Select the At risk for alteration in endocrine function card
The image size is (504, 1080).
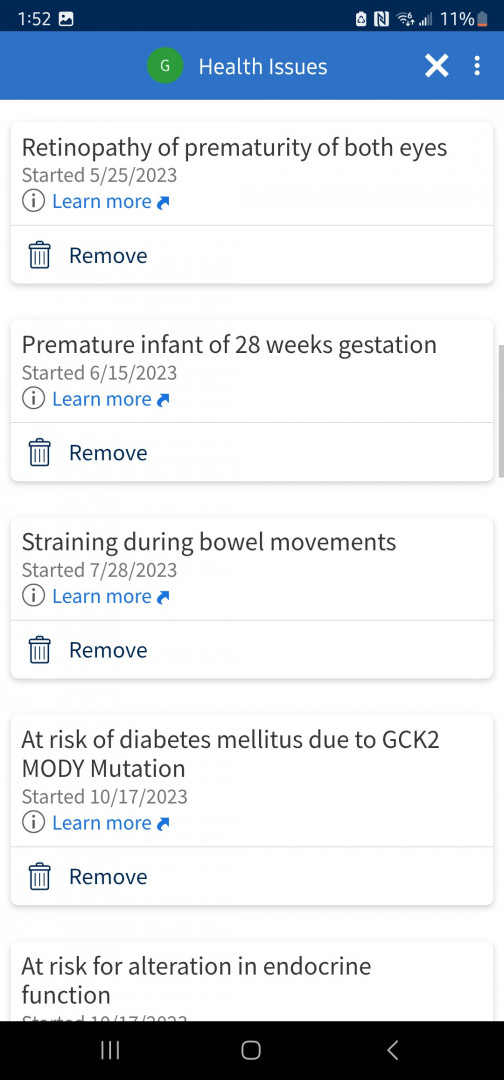point(252,981)
